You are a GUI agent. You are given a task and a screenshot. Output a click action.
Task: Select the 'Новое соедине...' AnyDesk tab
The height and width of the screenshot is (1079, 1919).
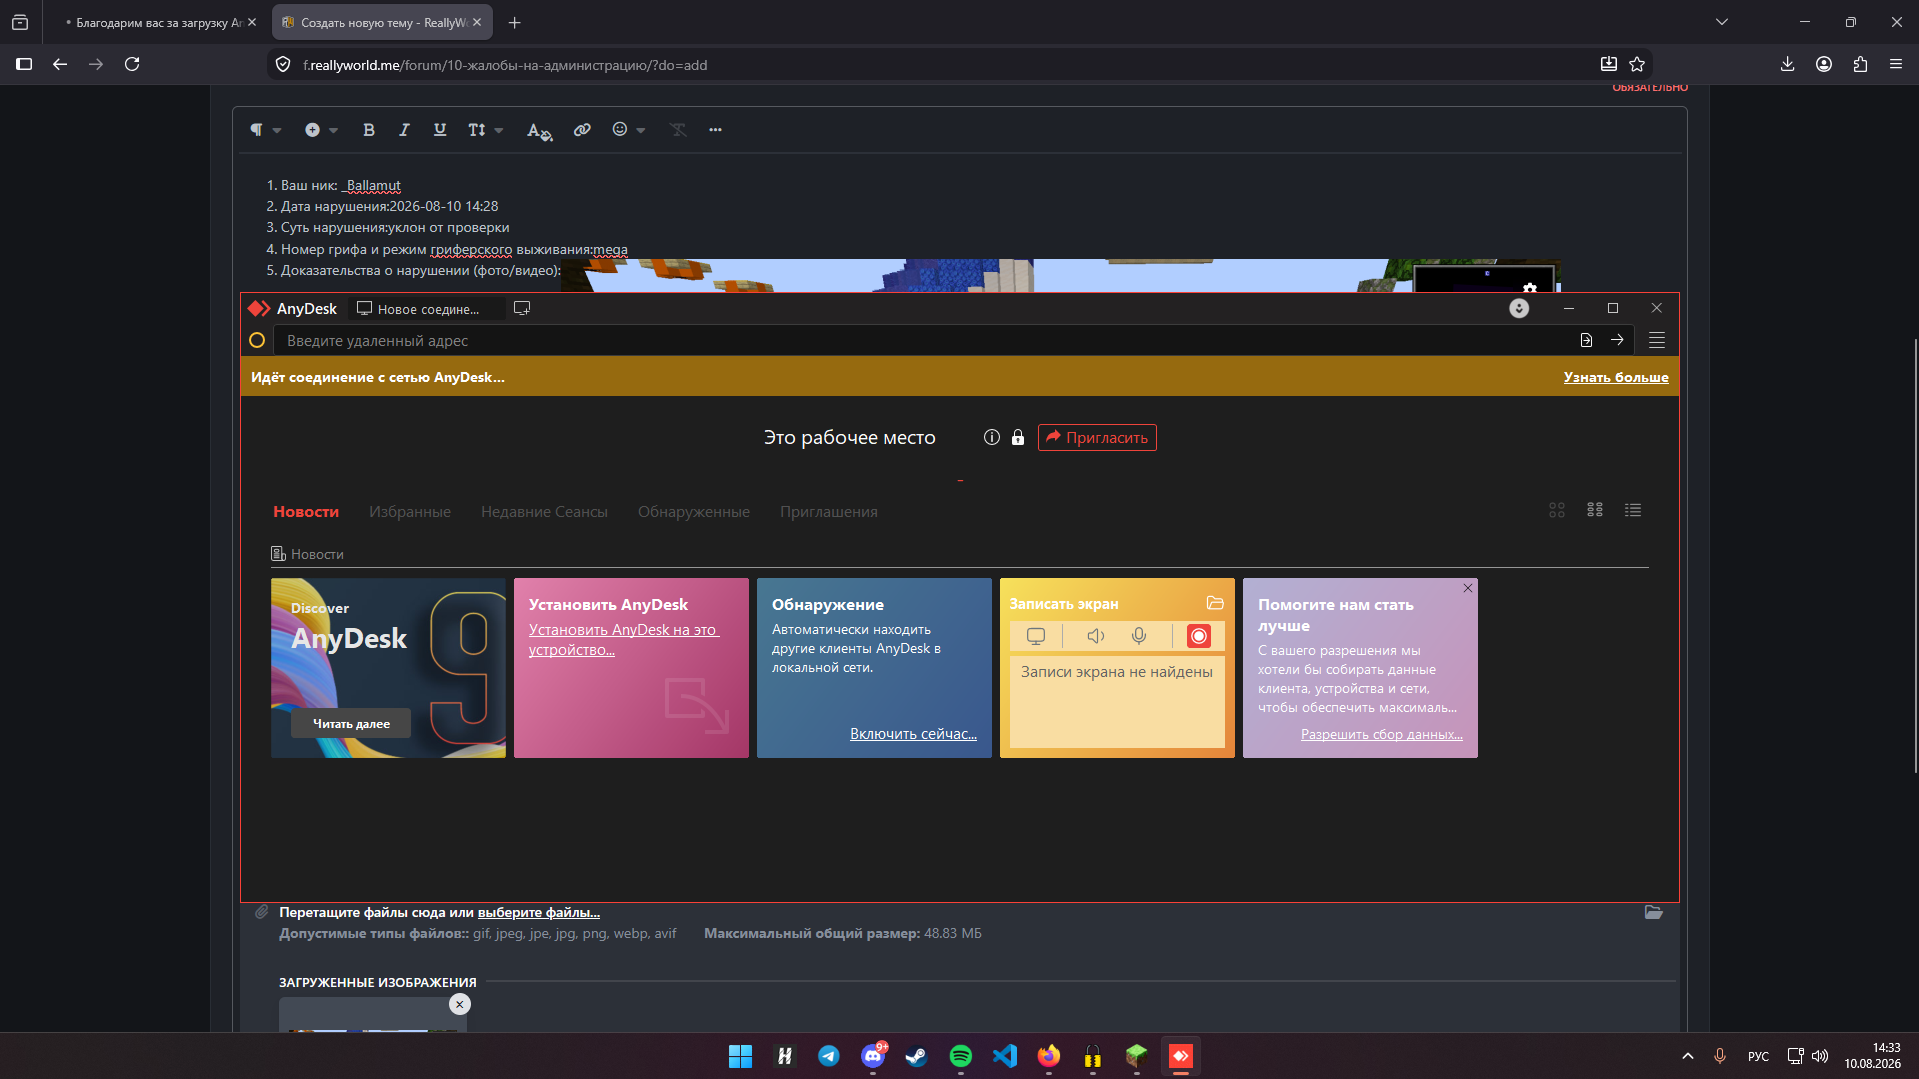426,309
